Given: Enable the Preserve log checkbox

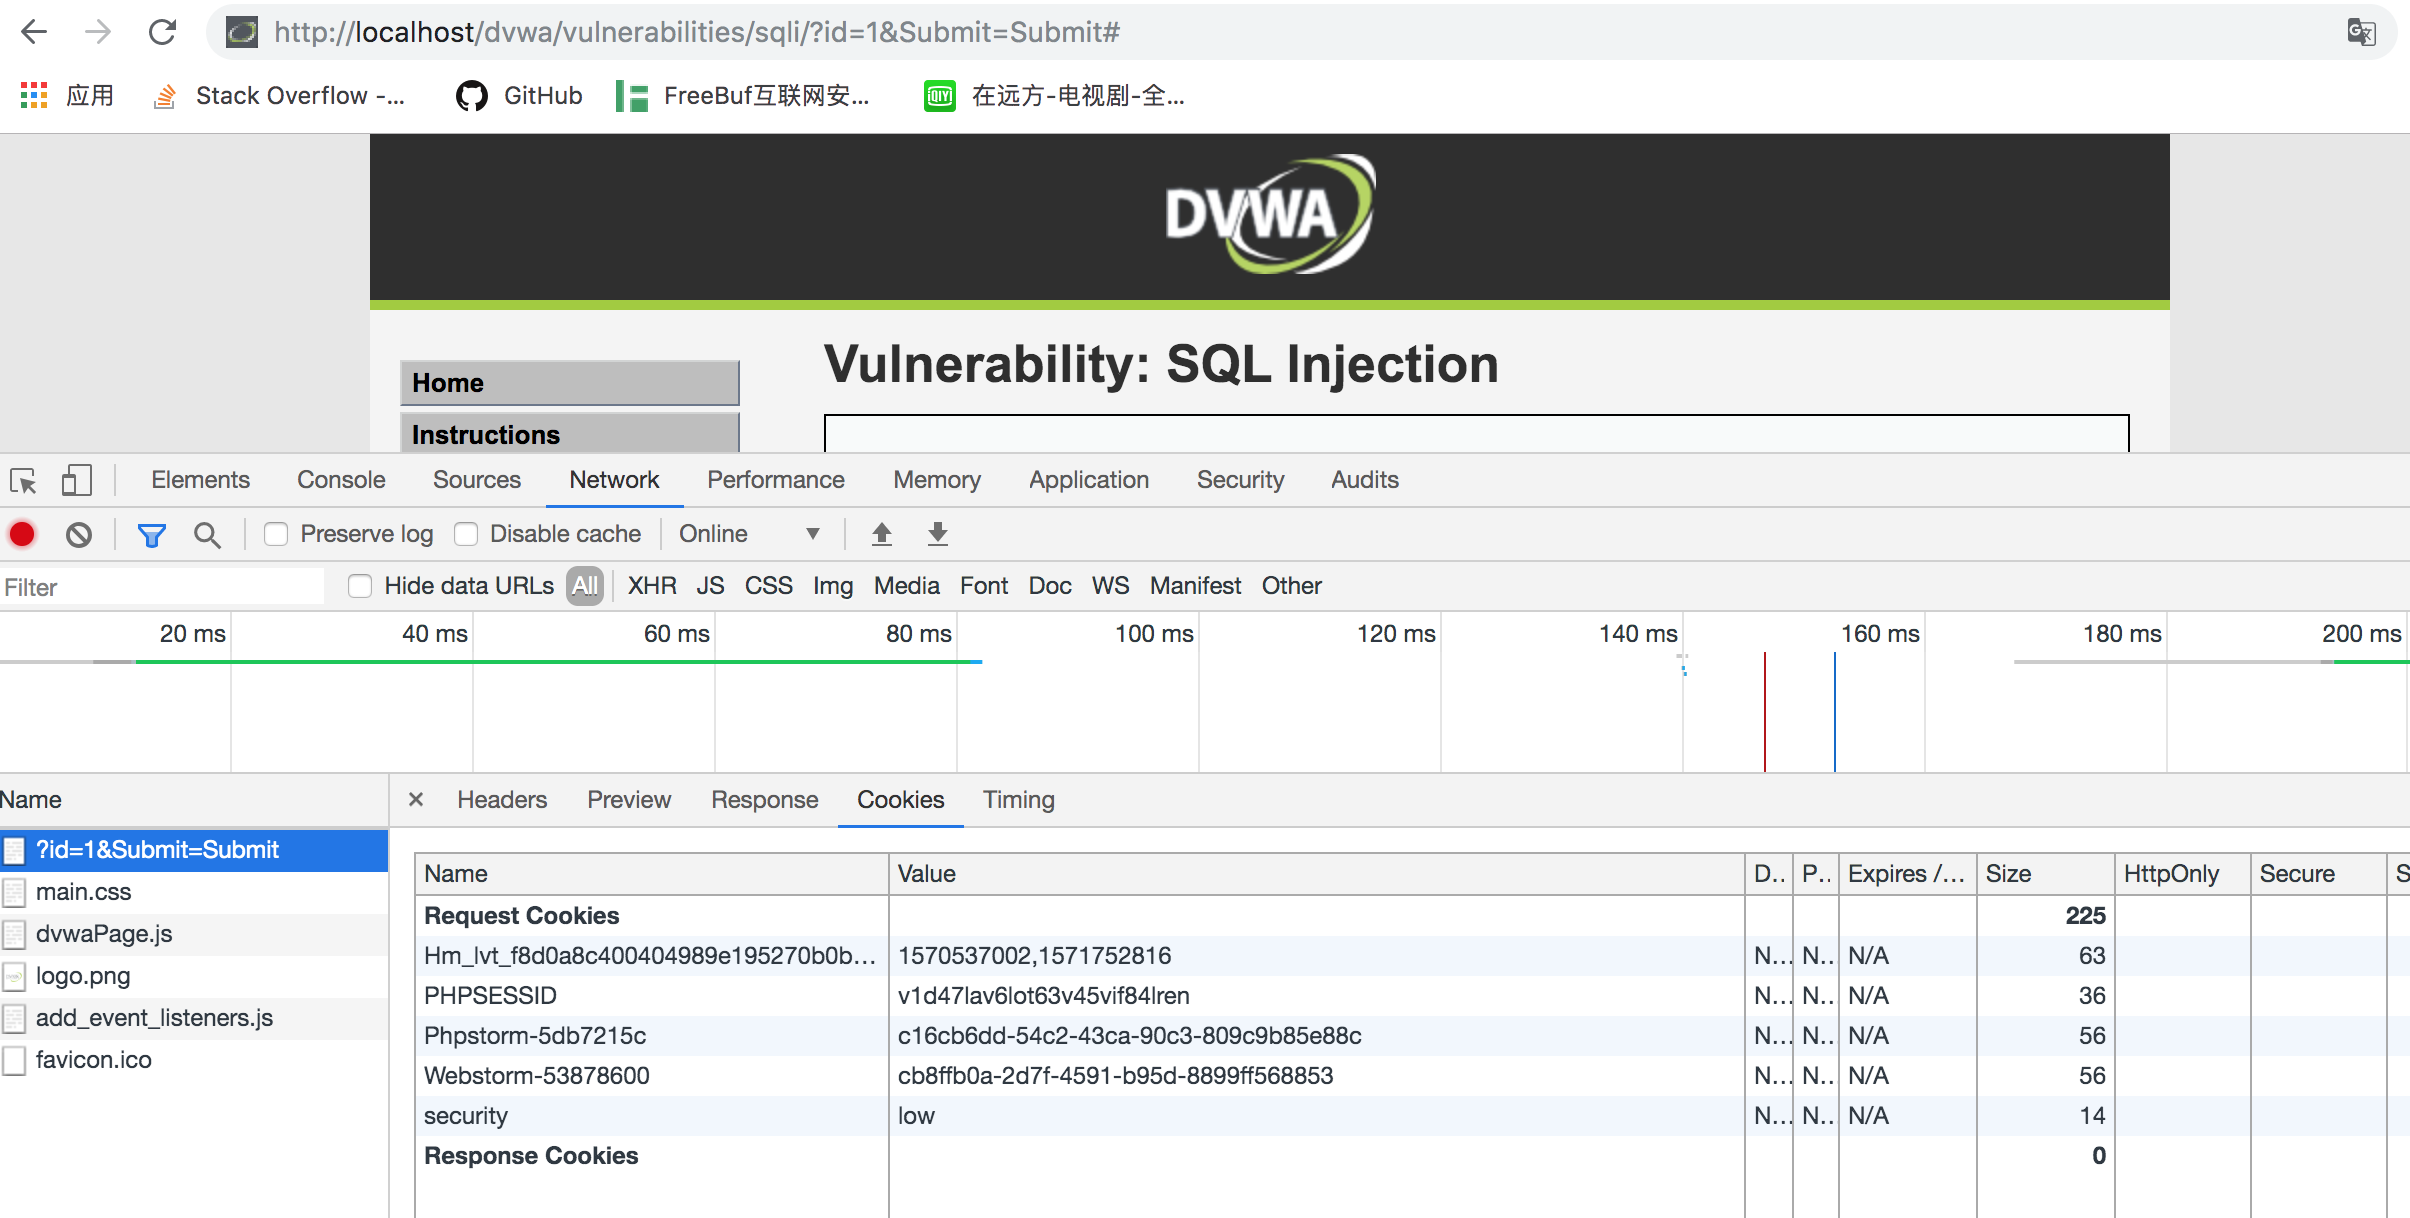Looking at the screenshot, I should coord(276,534).
